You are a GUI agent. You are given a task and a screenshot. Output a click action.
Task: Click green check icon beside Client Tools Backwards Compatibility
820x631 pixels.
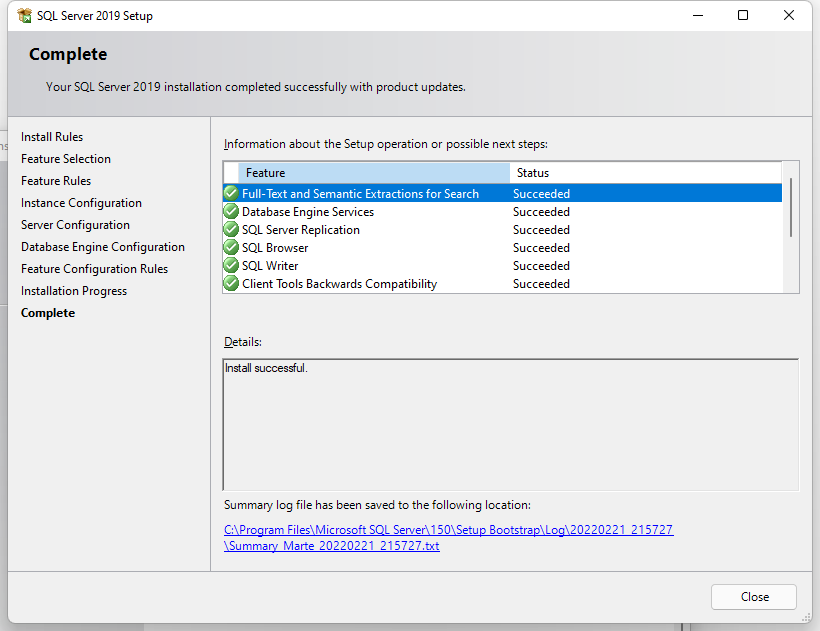(x=231, y=283)
